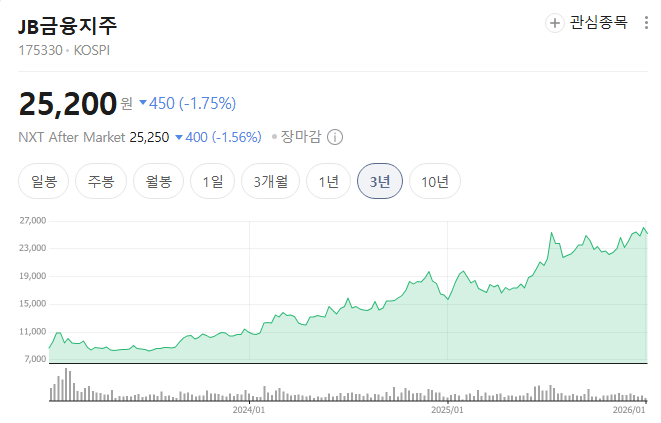Screen dimensions: 661x423
Task: Click the down triangle beside 400 NXT change
Action: (179, 137)
